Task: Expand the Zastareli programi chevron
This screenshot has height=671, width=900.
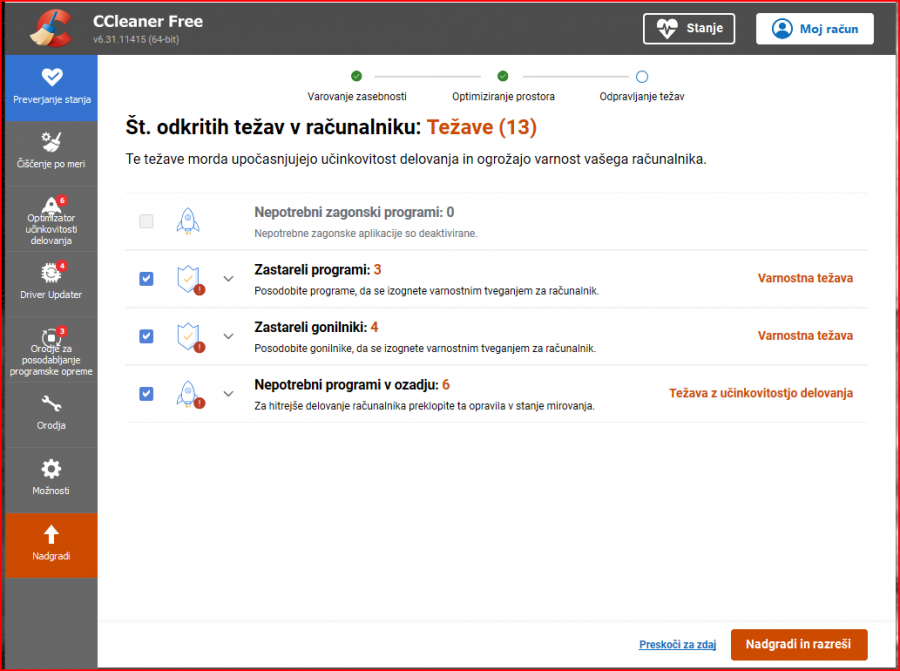Action: point(228,279)
